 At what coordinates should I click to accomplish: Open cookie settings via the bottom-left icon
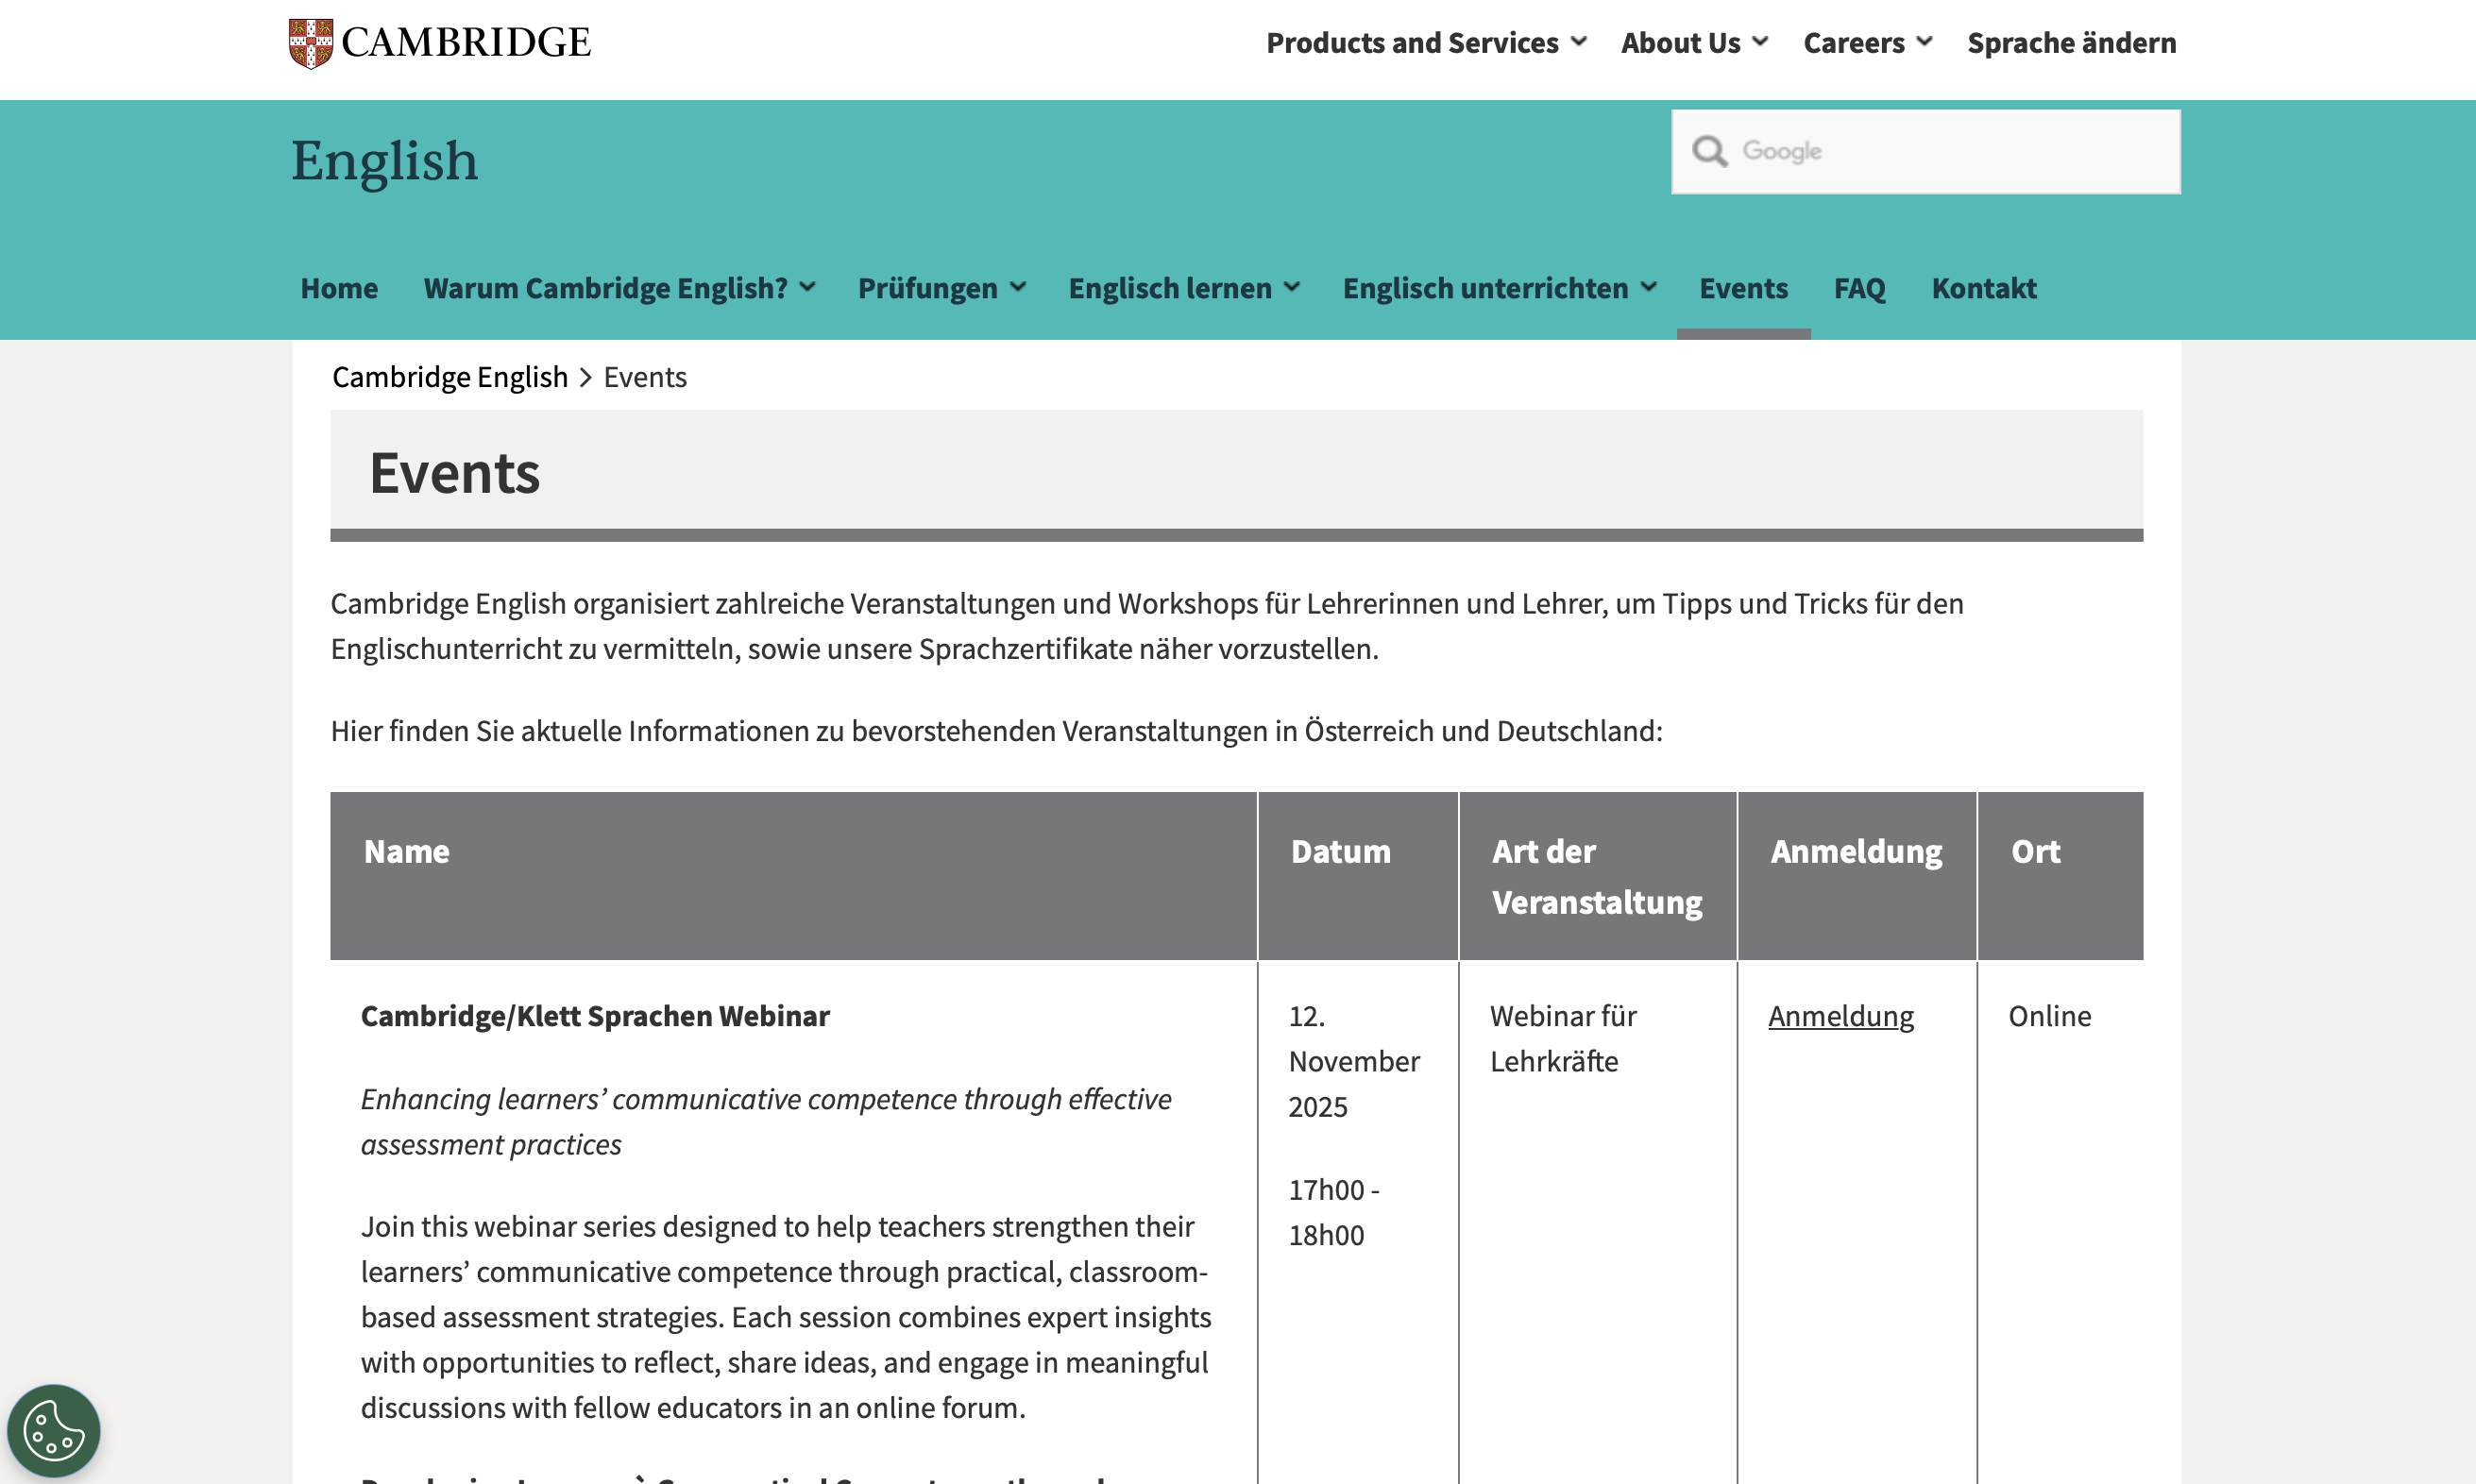click(55, 1430)
